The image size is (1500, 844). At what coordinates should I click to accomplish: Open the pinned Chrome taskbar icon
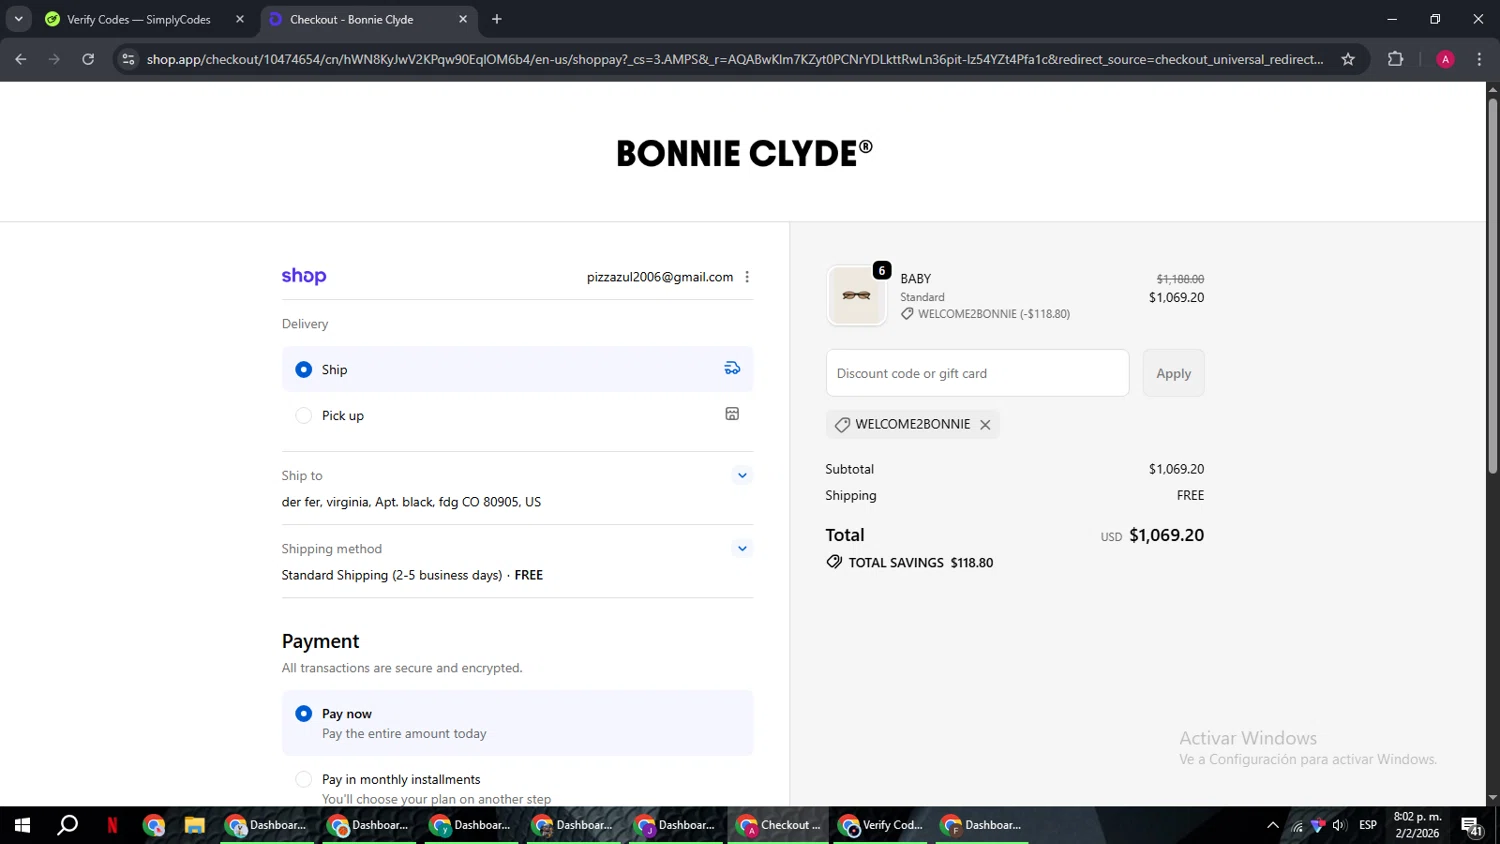click(x=153, y=825)
